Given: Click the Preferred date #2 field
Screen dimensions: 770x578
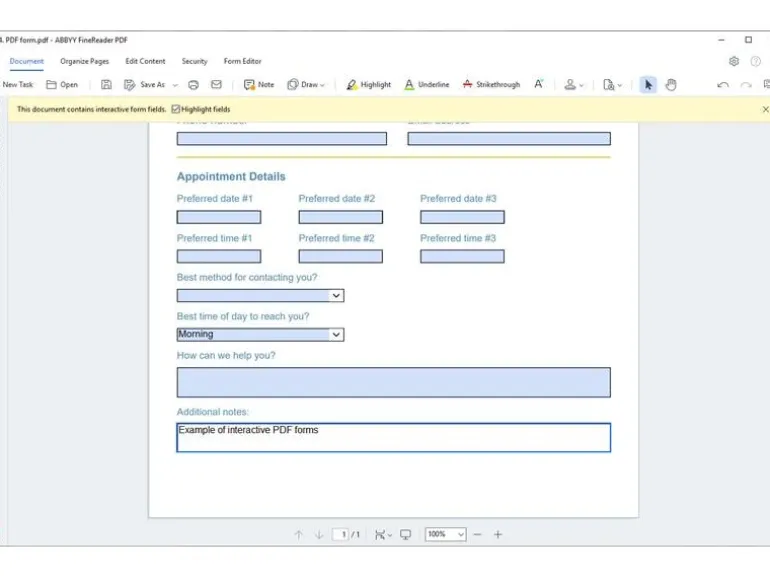Looking at the screenshot, I should click(x=341, y=217).
